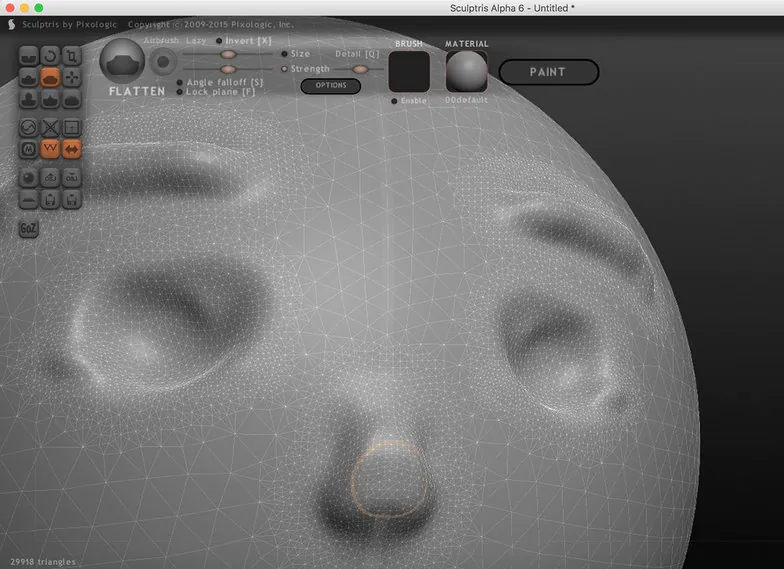The image size is (784, 569).
Task: Click the GoZ button
Action: point(28,229)
